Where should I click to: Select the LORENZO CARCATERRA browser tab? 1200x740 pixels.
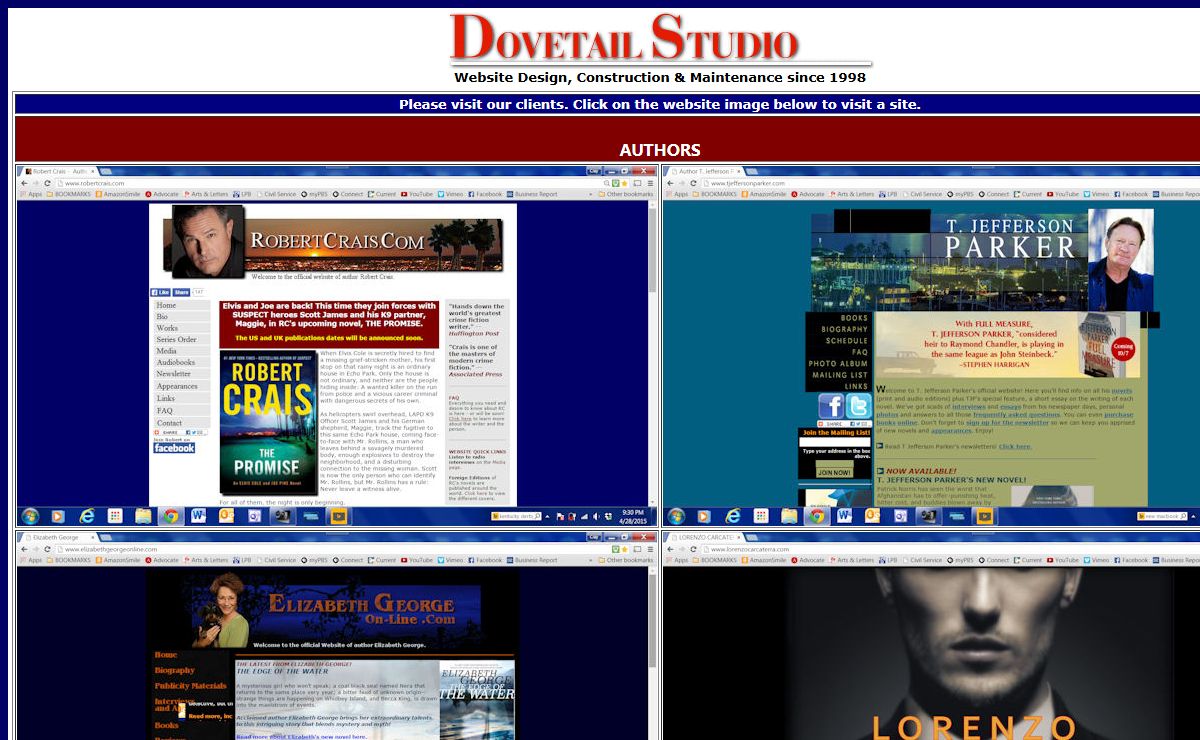click(x=705, y=537)
